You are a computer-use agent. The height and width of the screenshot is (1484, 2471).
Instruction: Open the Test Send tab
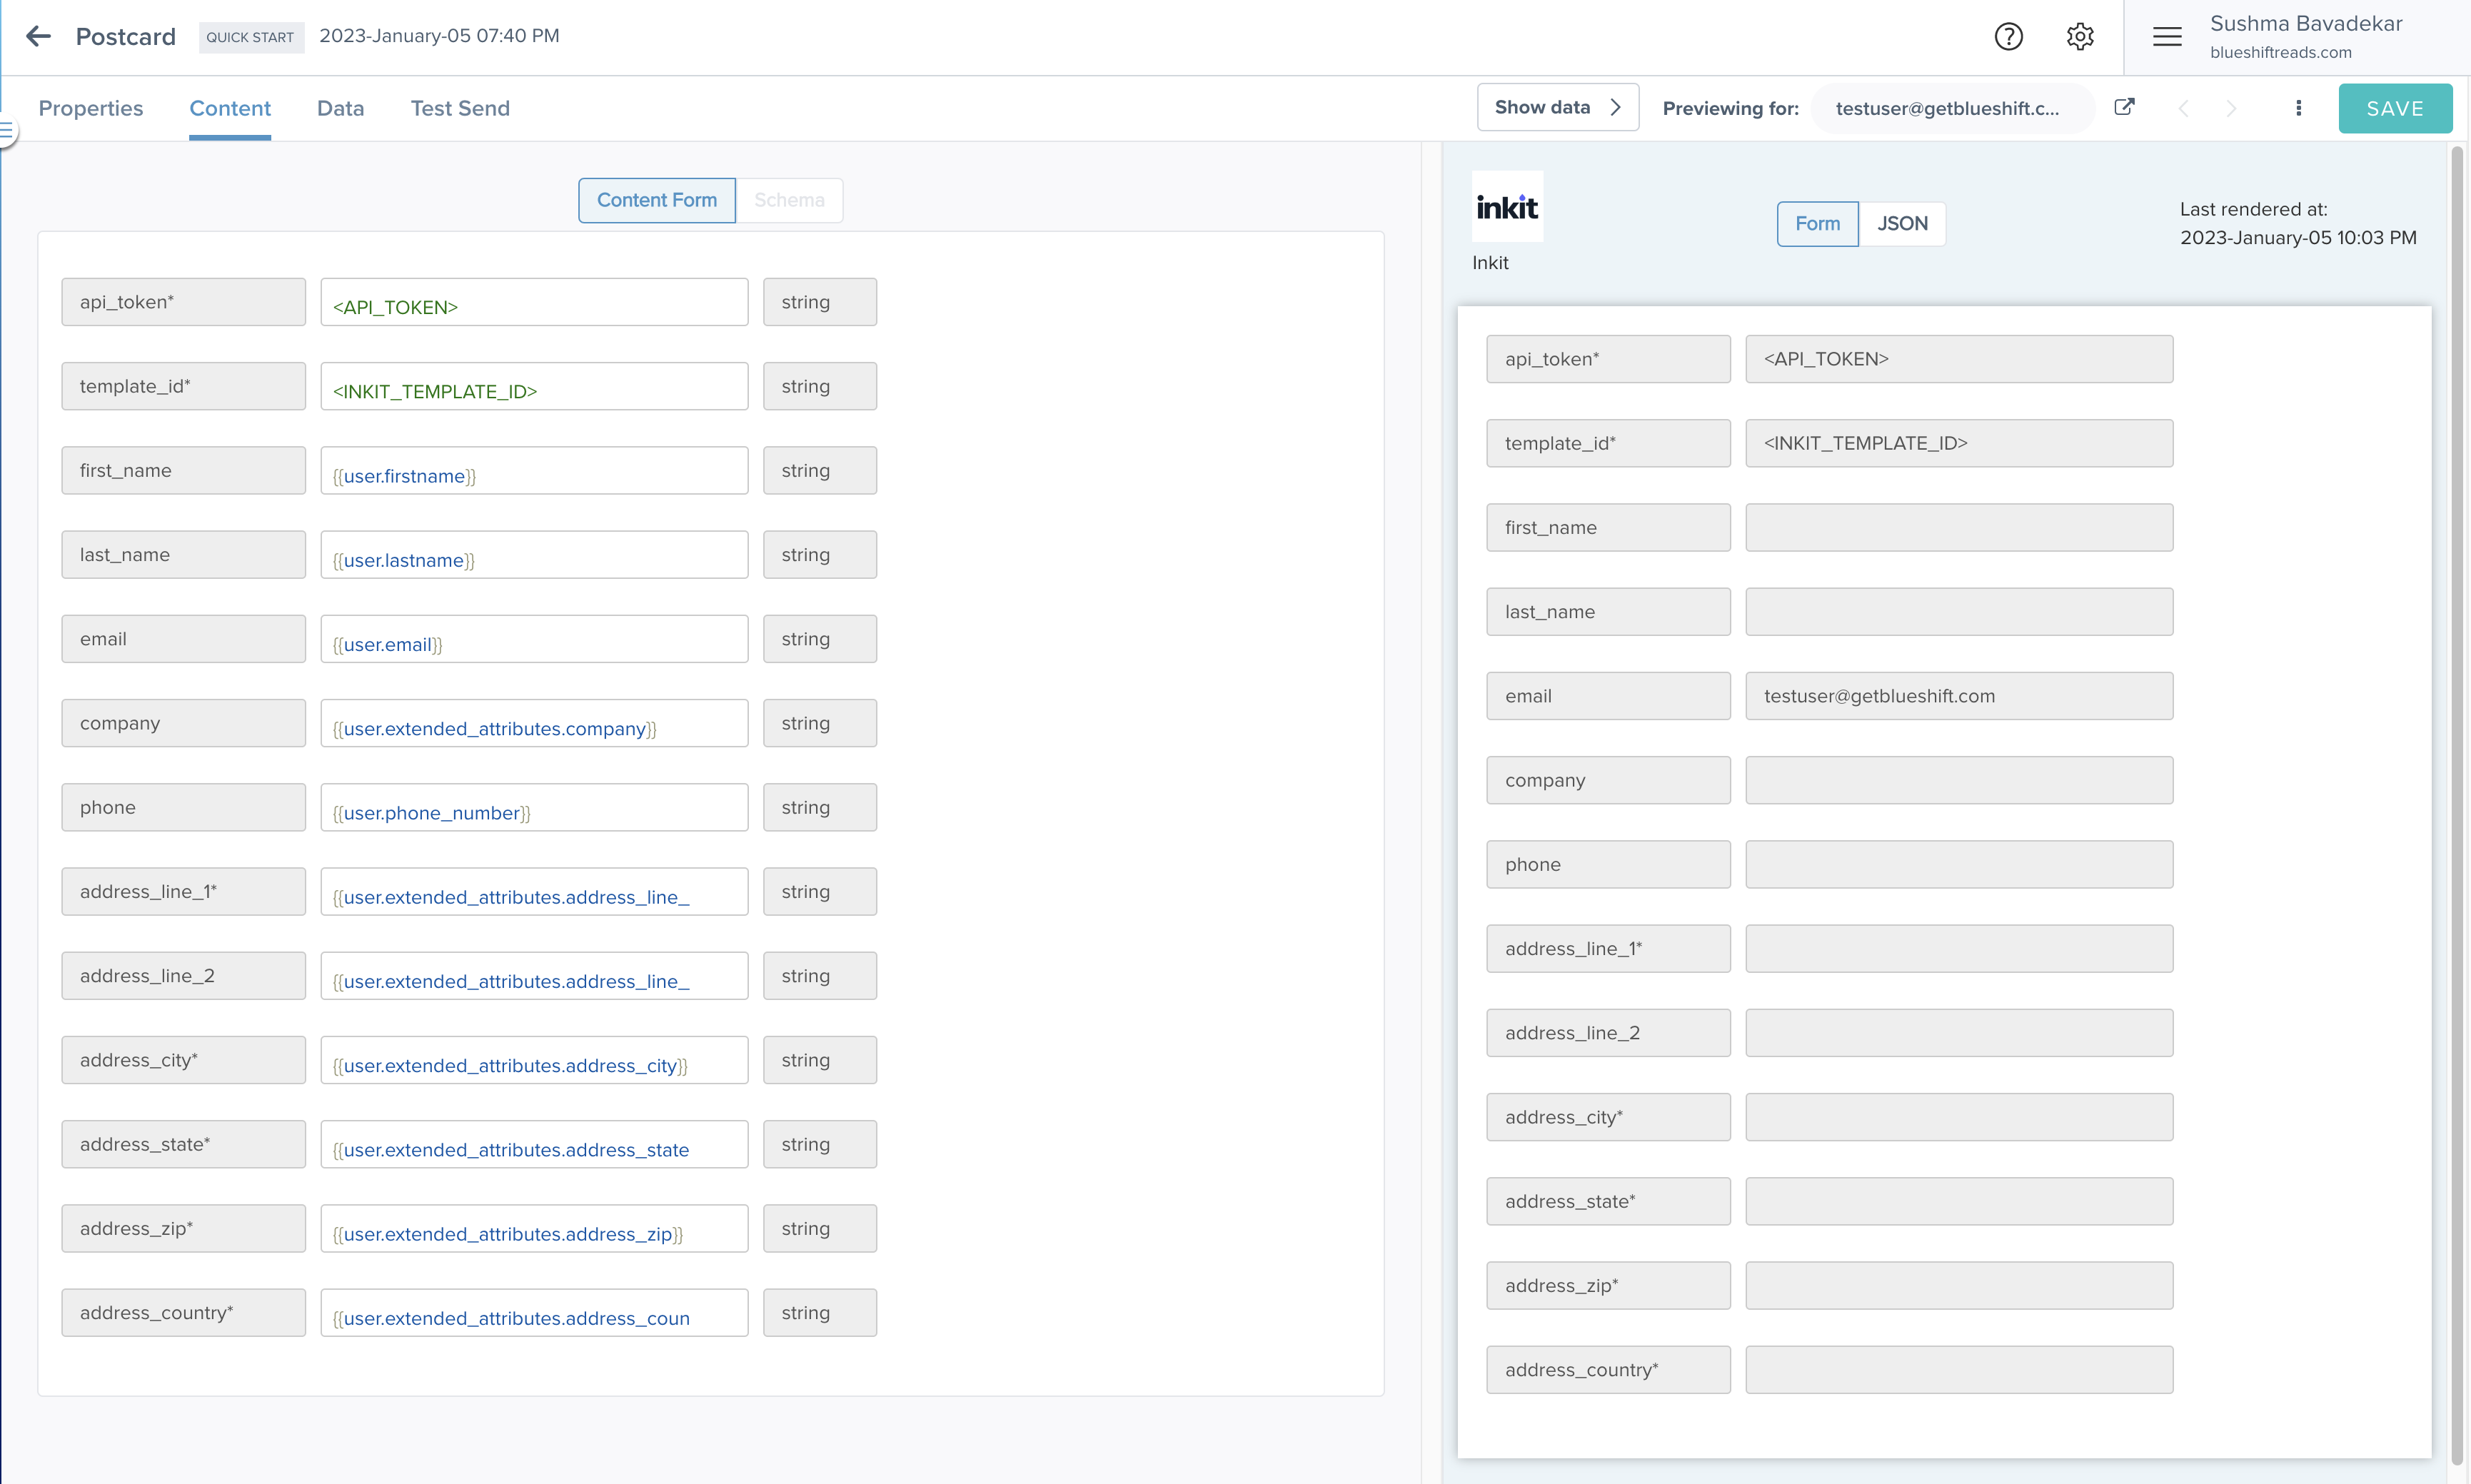(x=459, y=108)
